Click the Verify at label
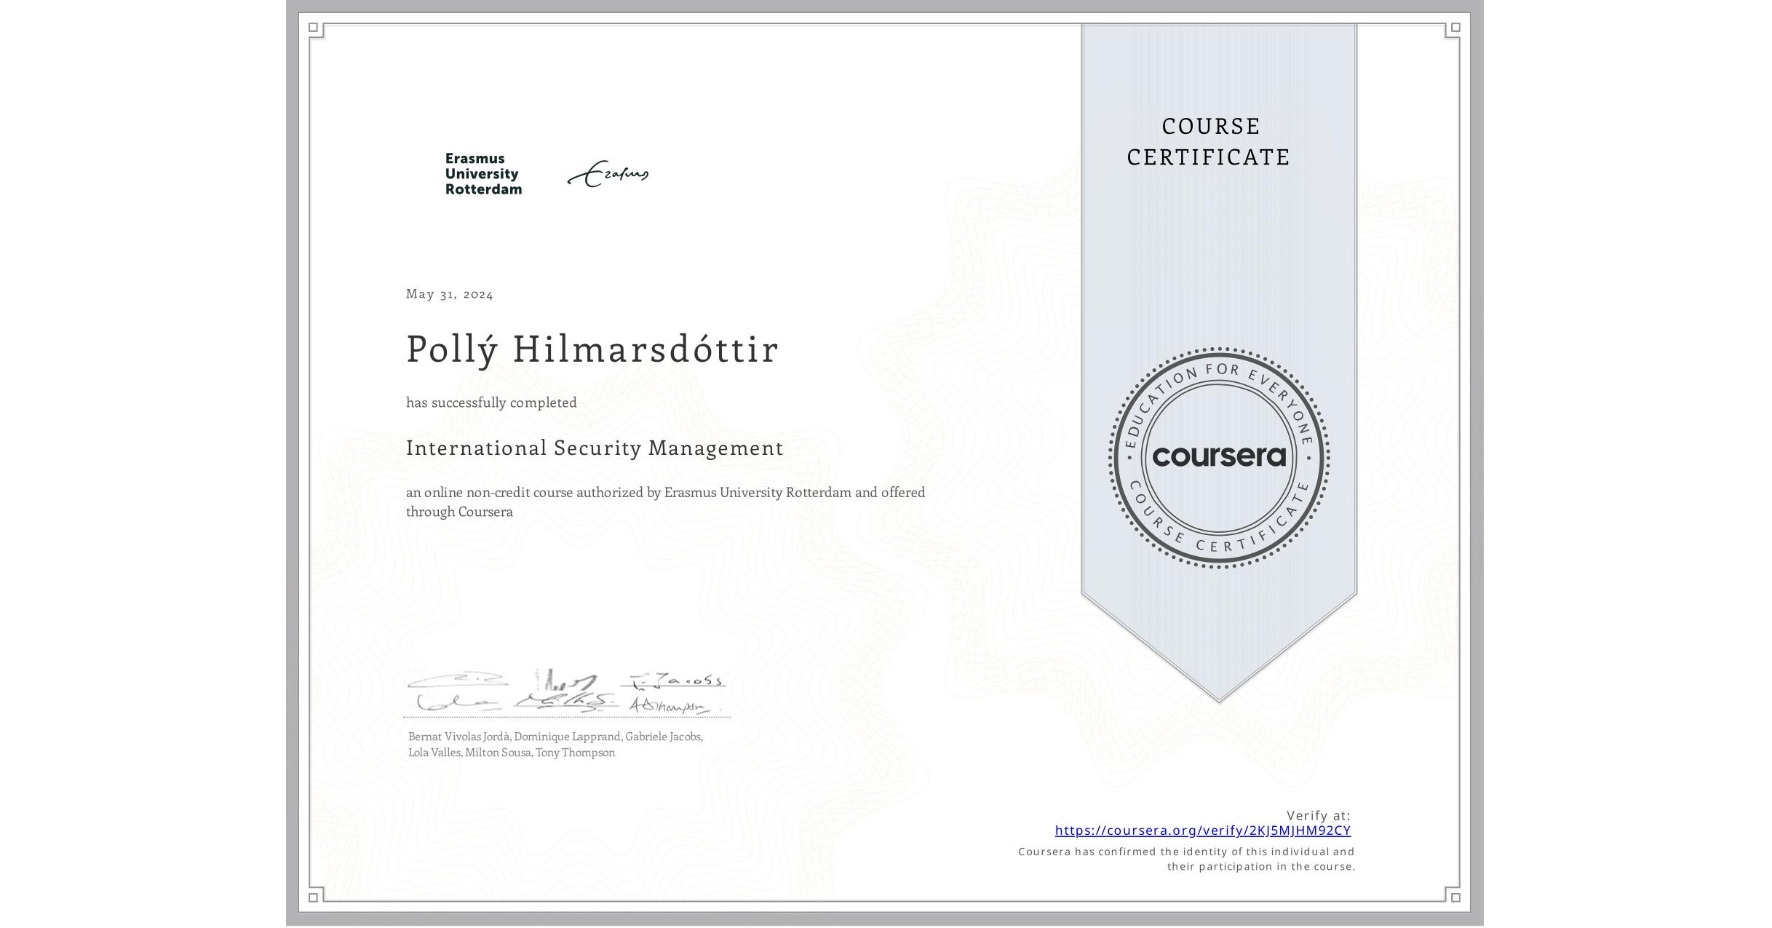 point(1316,814)
